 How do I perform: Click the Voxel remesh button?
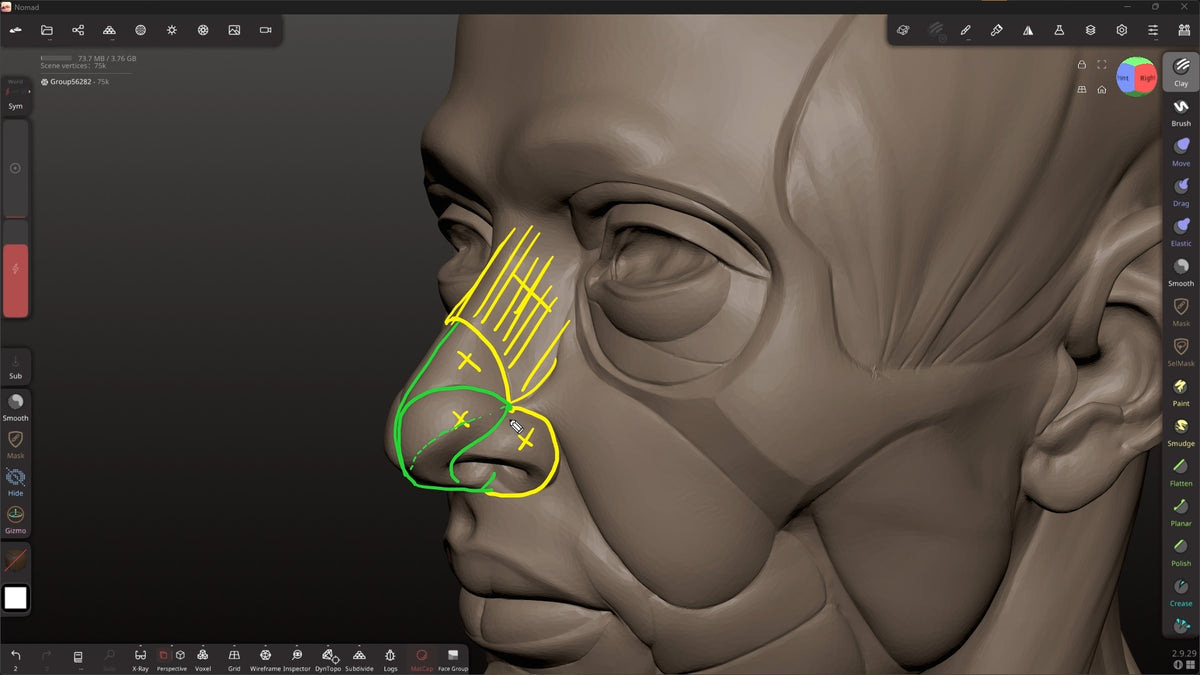(203, 658)
